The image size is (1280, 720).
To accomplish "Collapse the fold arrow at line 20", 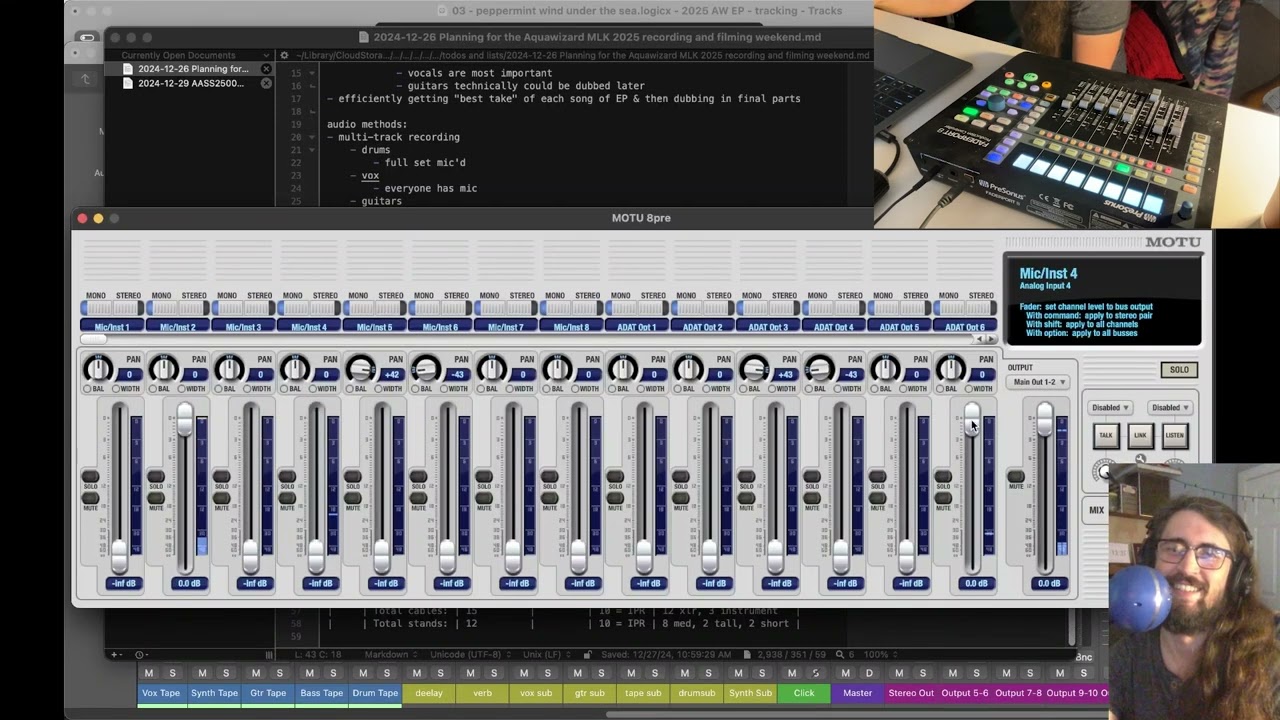I will 312,137.
